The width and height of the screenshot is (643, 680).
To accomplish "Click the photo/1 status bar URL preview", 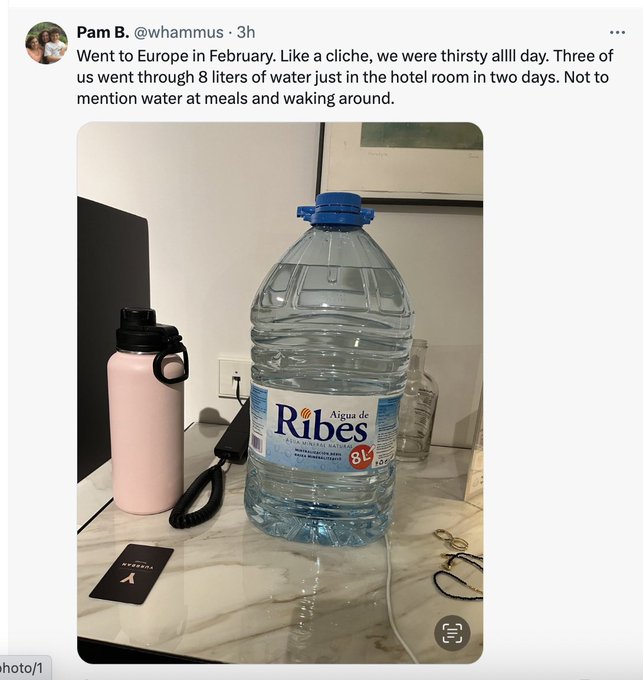I will (23, 668).
